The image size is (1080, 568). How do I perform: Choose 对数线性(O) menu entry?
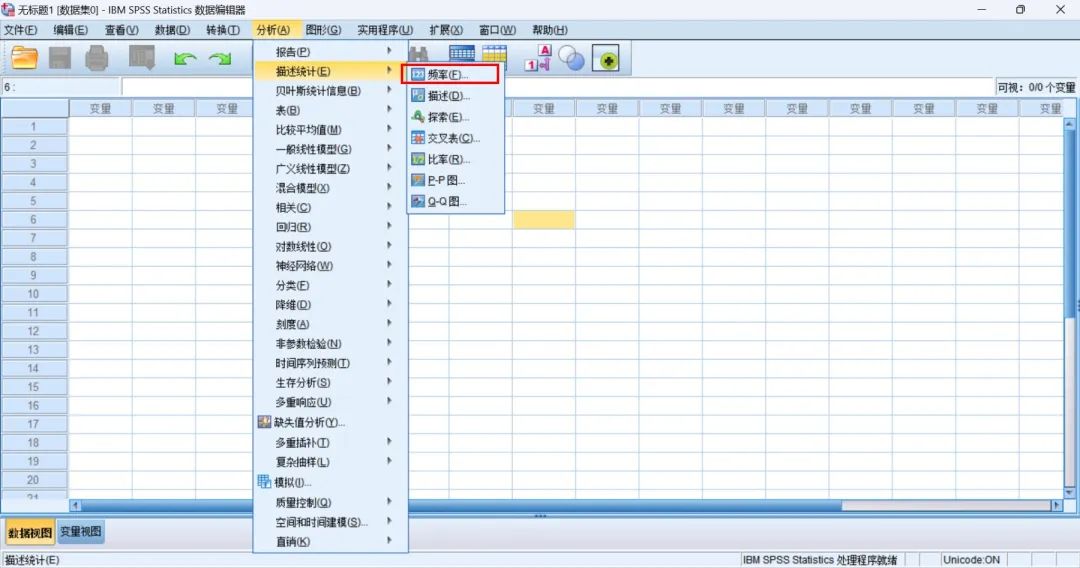pos(331,246)
